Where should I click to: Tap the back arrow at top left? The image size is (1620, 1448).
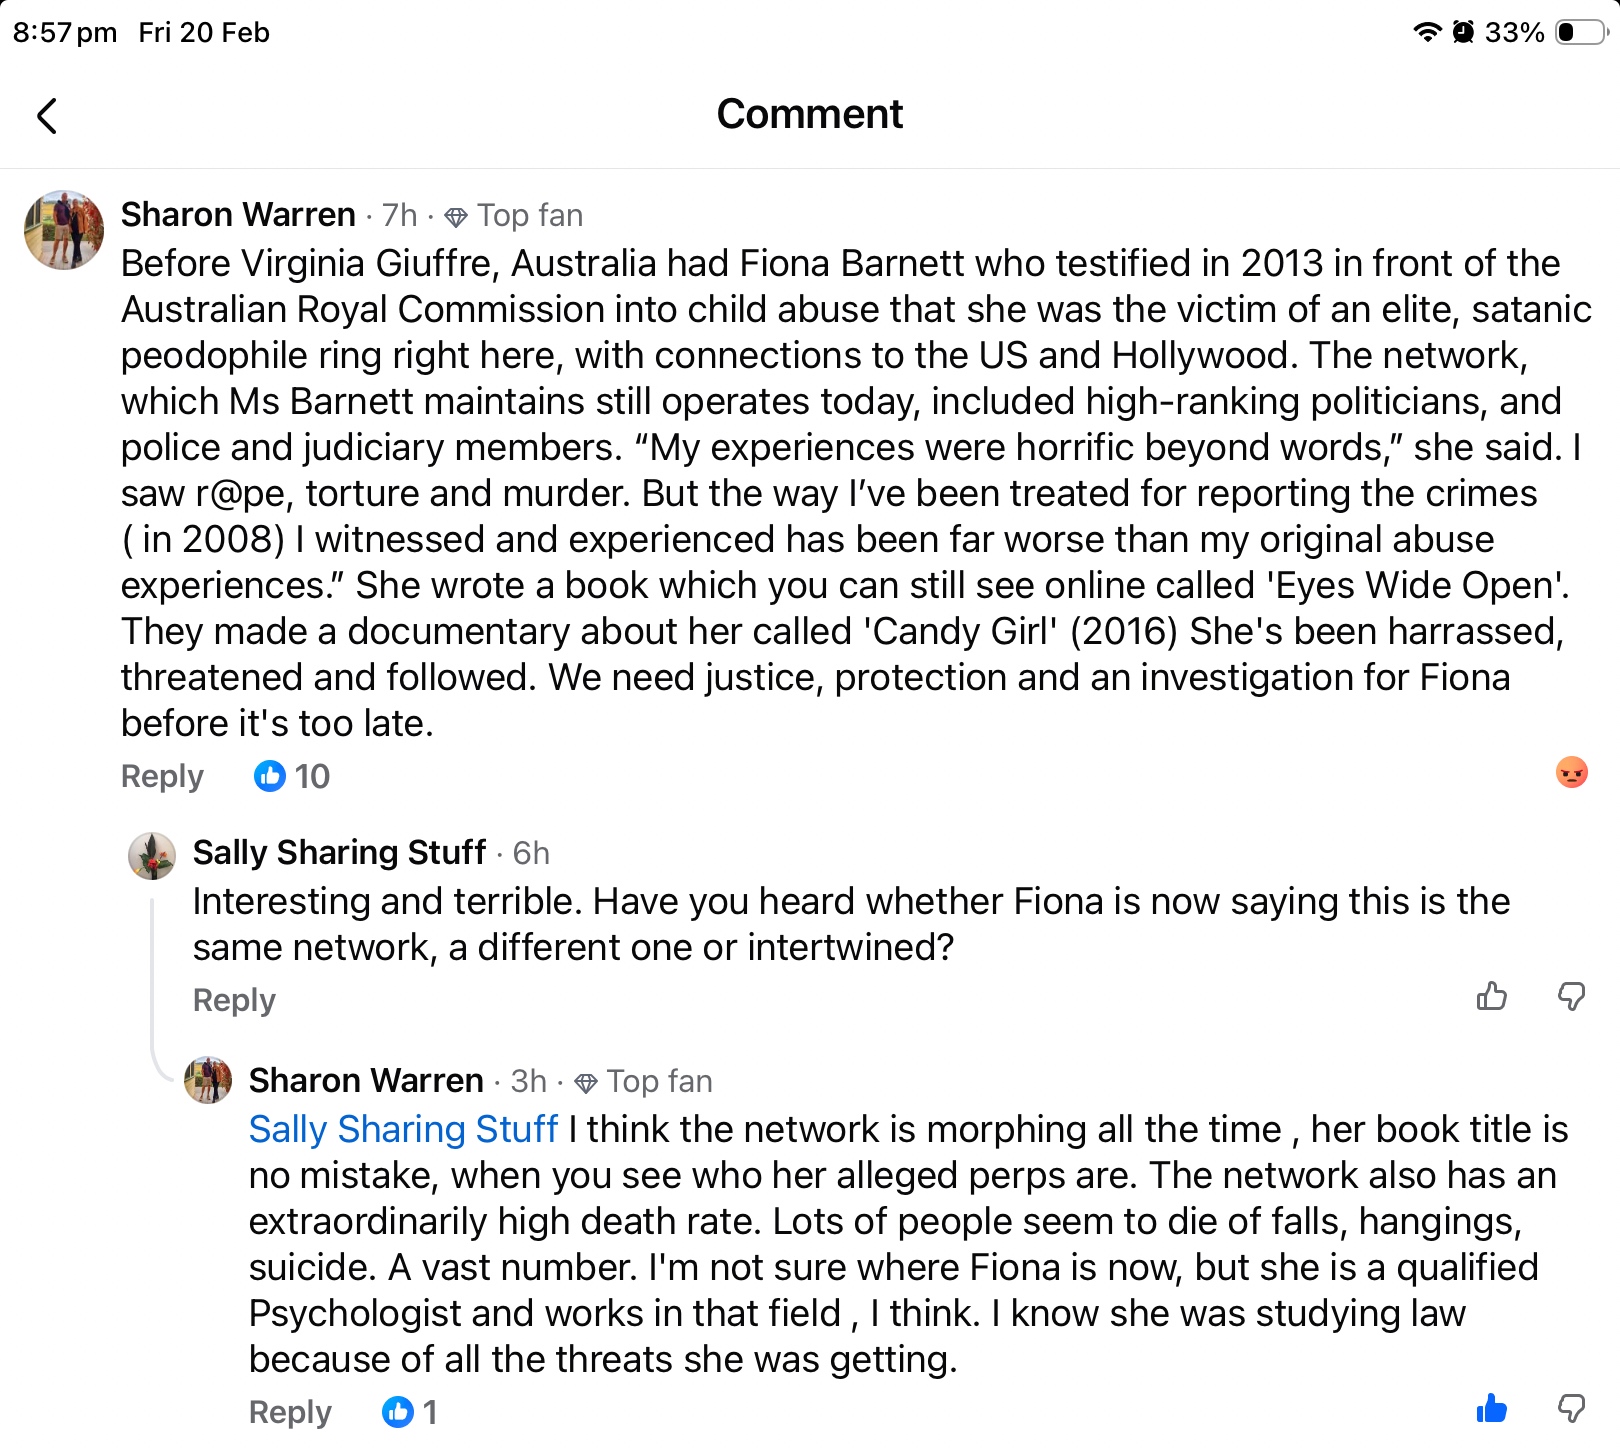[47, 116]
